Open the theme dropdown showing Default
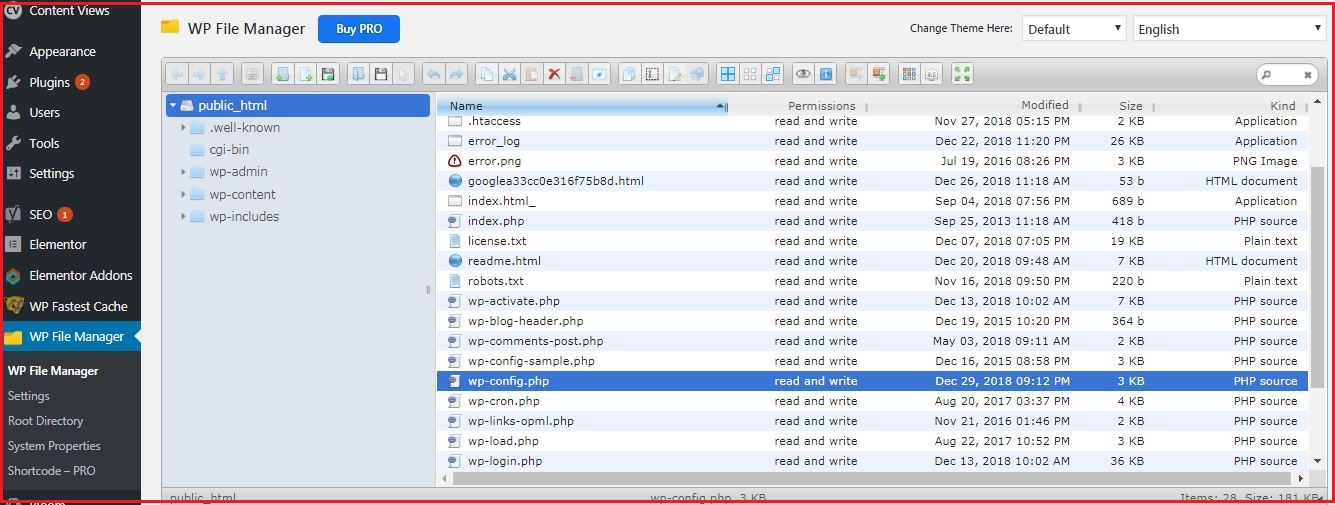This screenshot has width=1335, height=505. coord(1075,29)
